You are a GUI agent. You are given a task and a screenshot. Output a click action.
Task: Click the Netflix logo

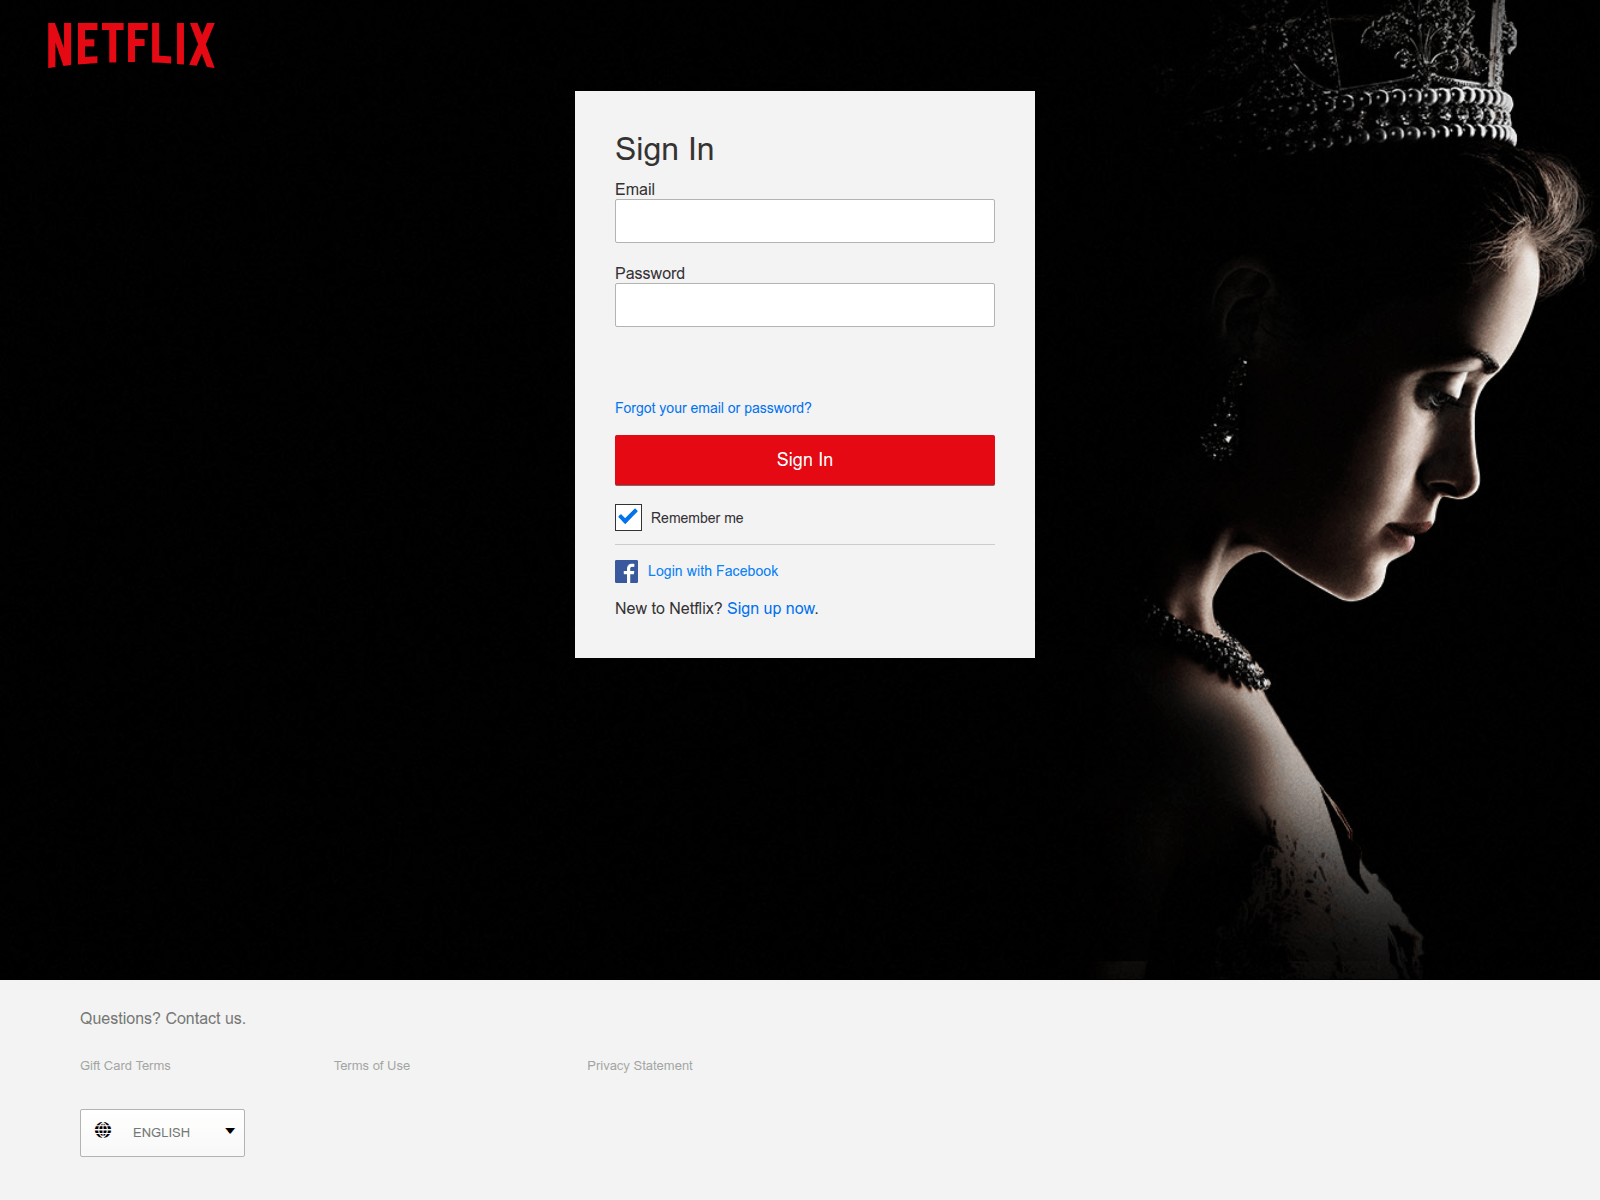(131, 45)
